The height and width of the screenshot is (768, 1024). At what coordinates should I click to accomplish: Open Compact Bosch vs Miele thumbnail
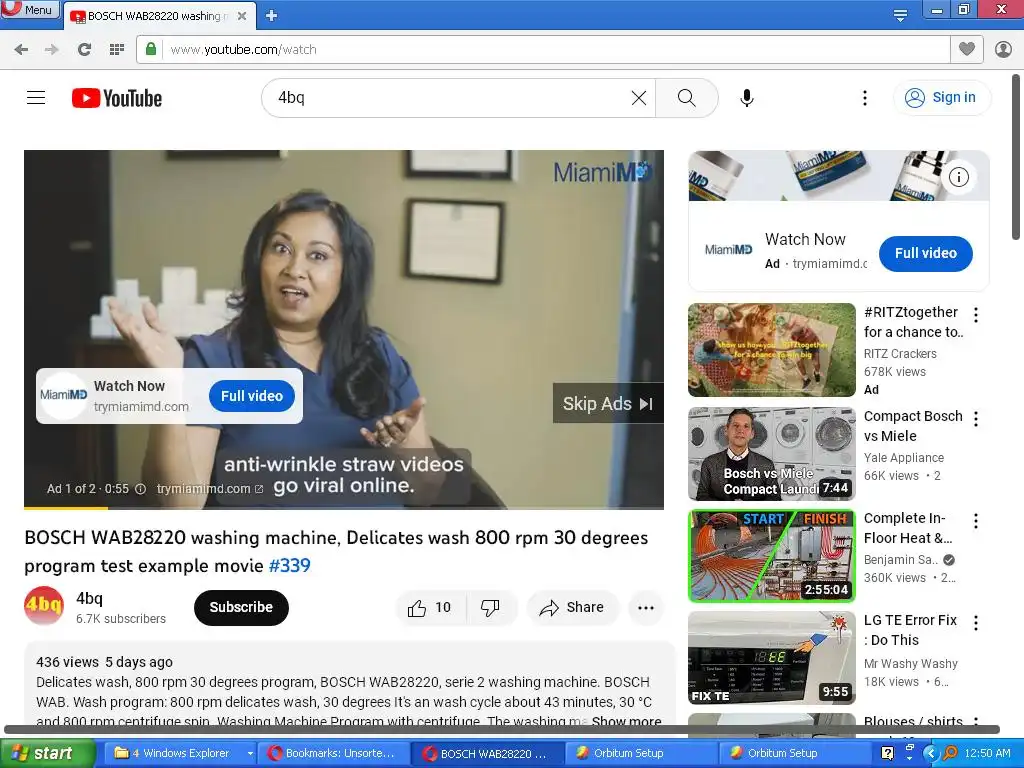click(x=771, y=453)
